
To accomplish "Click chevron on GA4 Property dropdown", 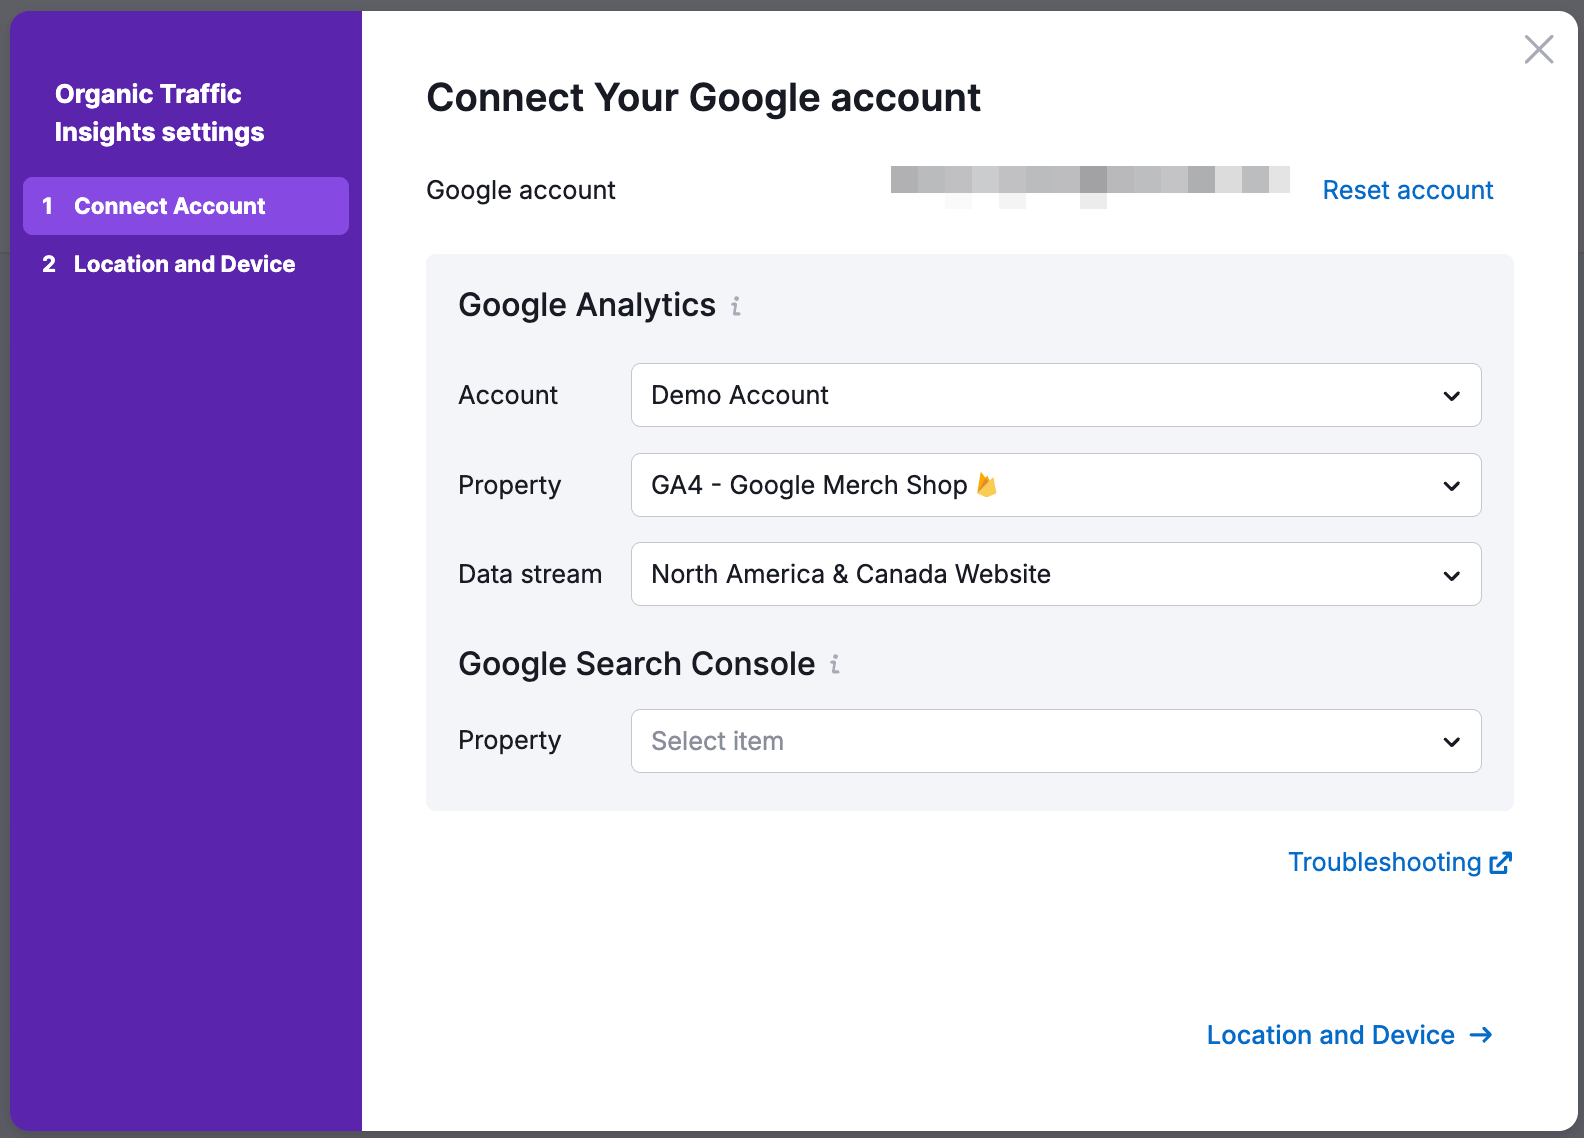I will [1452, 486].
